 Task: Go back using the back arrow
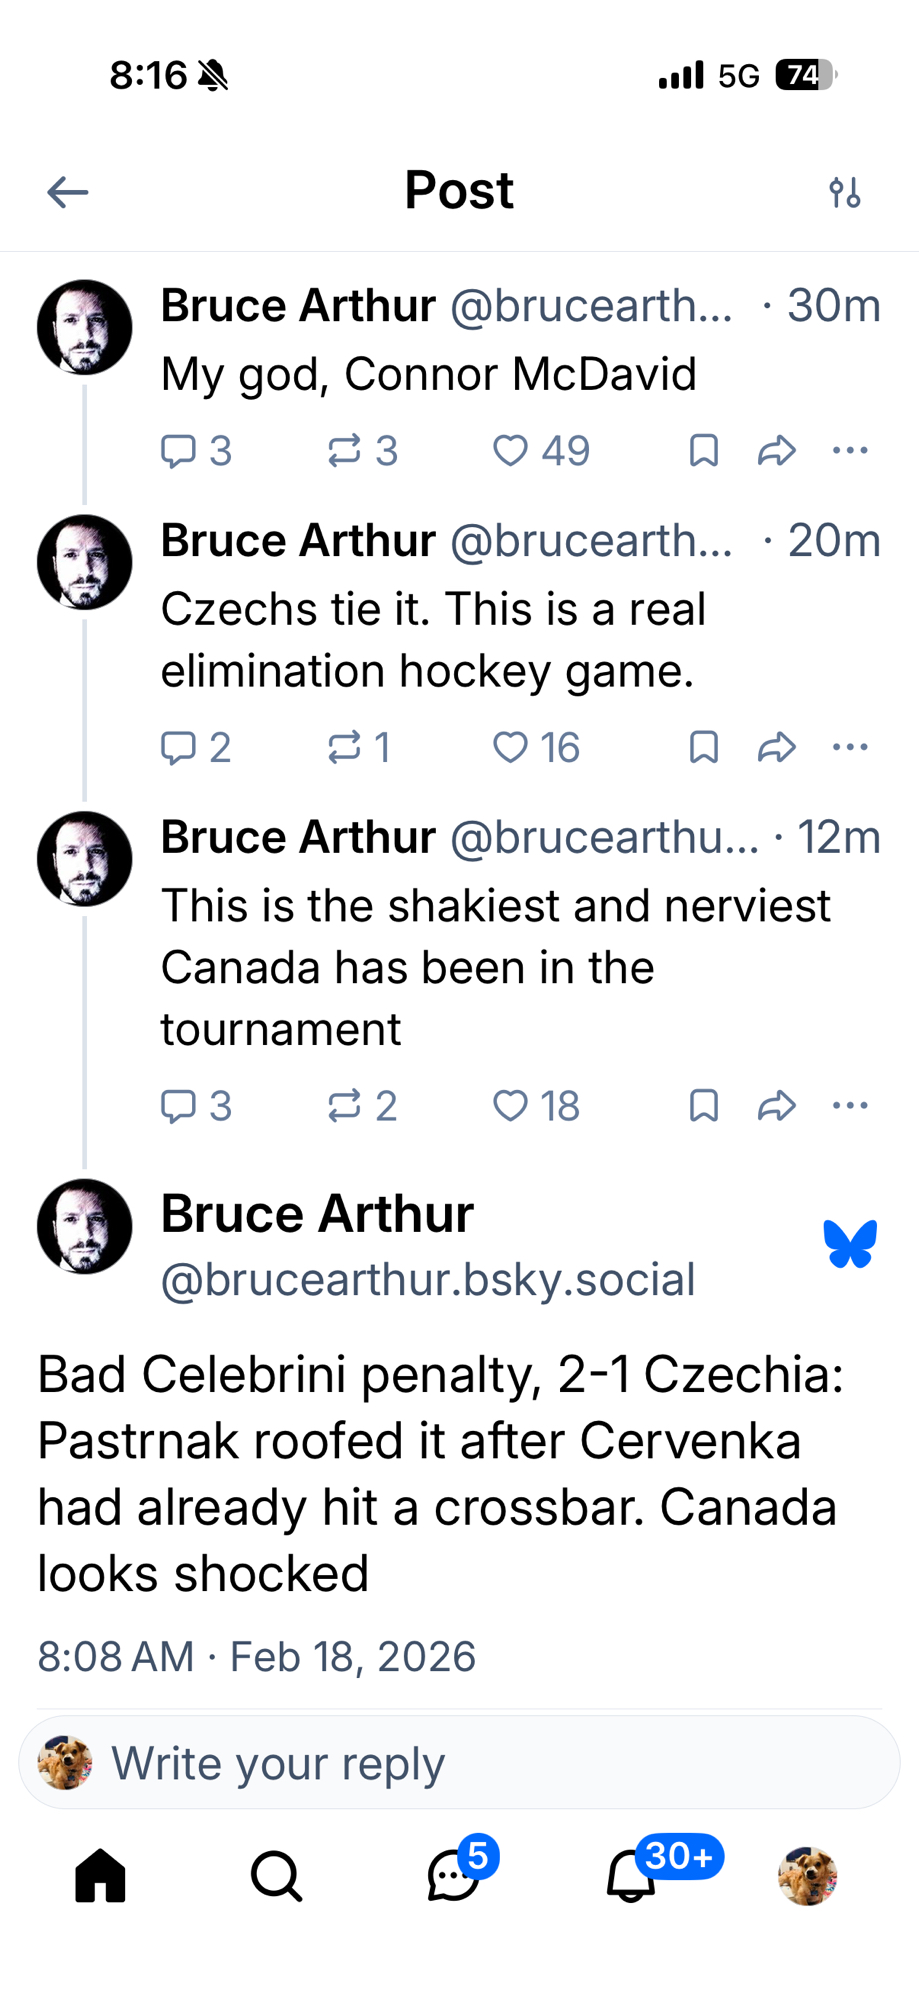(68, 192)
